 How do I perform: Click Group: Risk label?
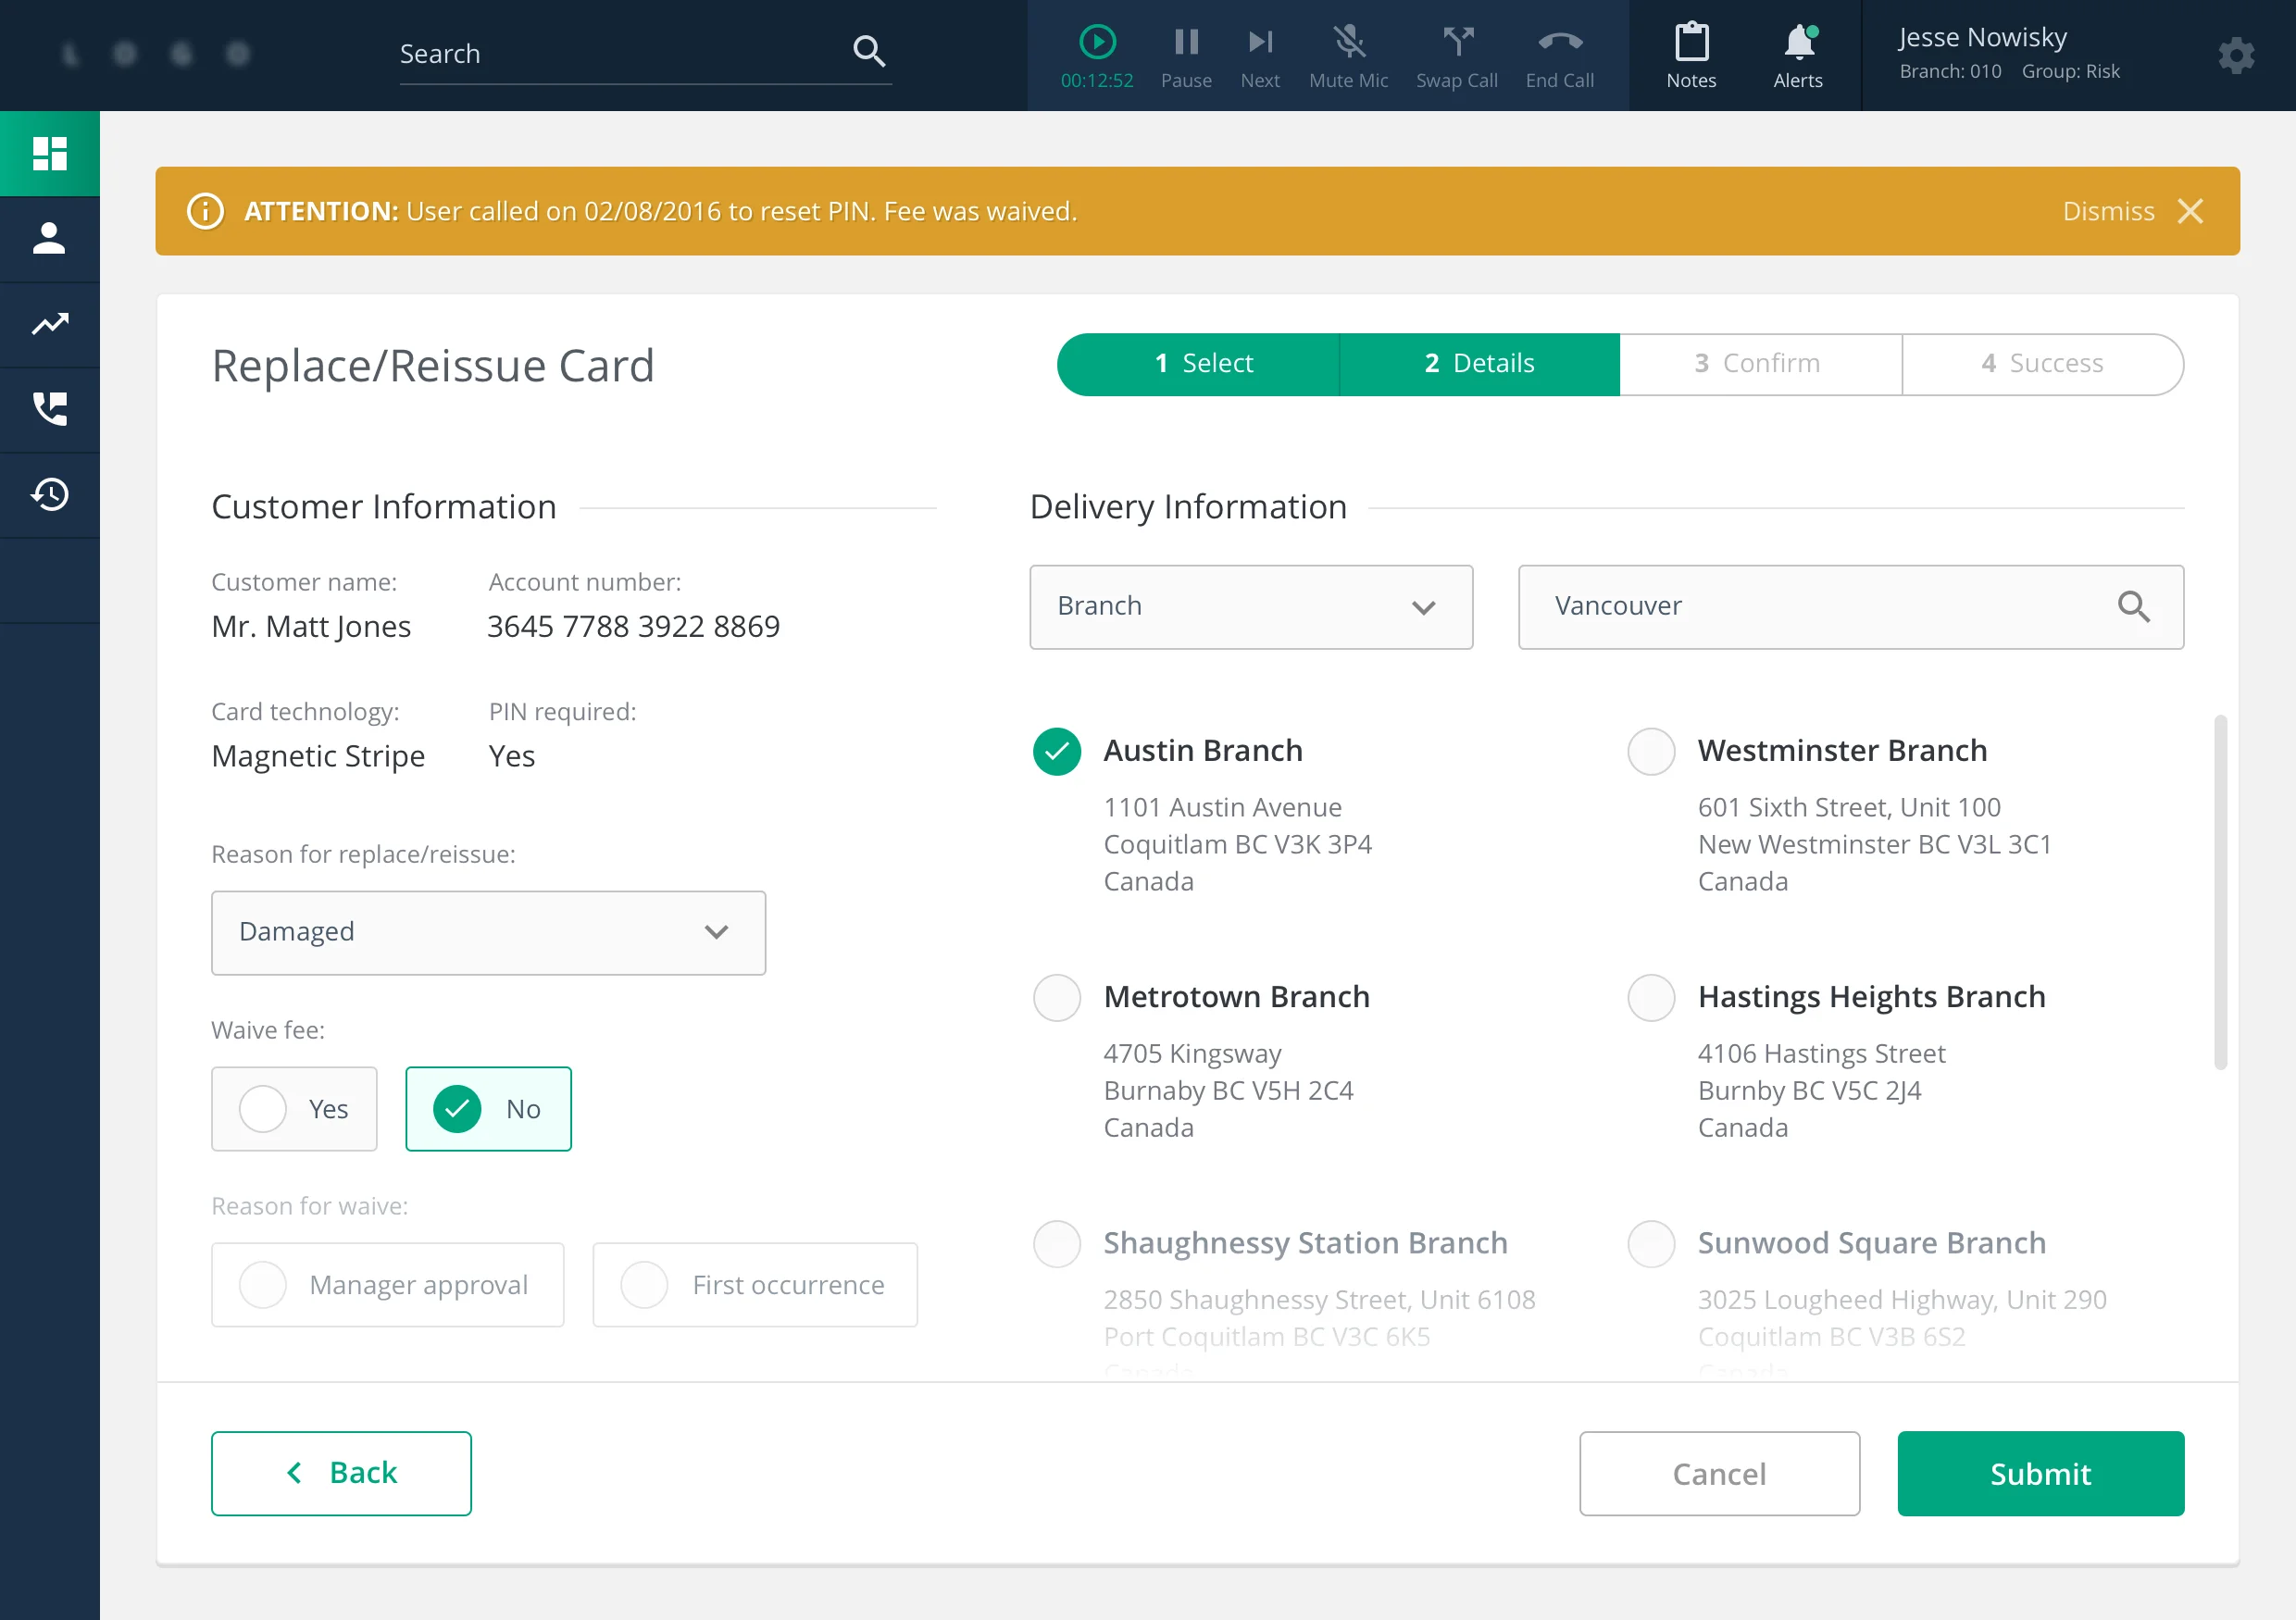point(2070,71)
